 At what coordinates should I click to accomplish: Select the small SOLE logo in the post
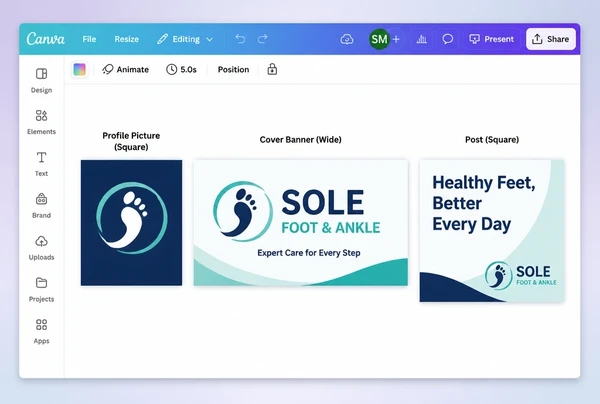521,275
